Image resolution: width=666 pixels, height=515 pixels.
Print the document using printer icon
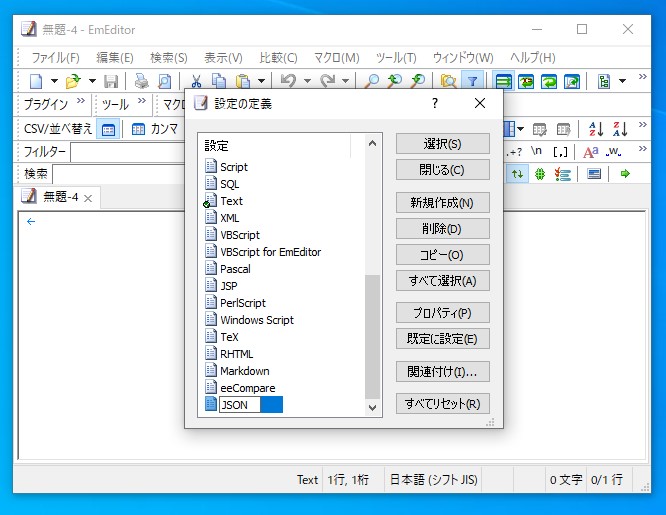click(x=141, y=81)
